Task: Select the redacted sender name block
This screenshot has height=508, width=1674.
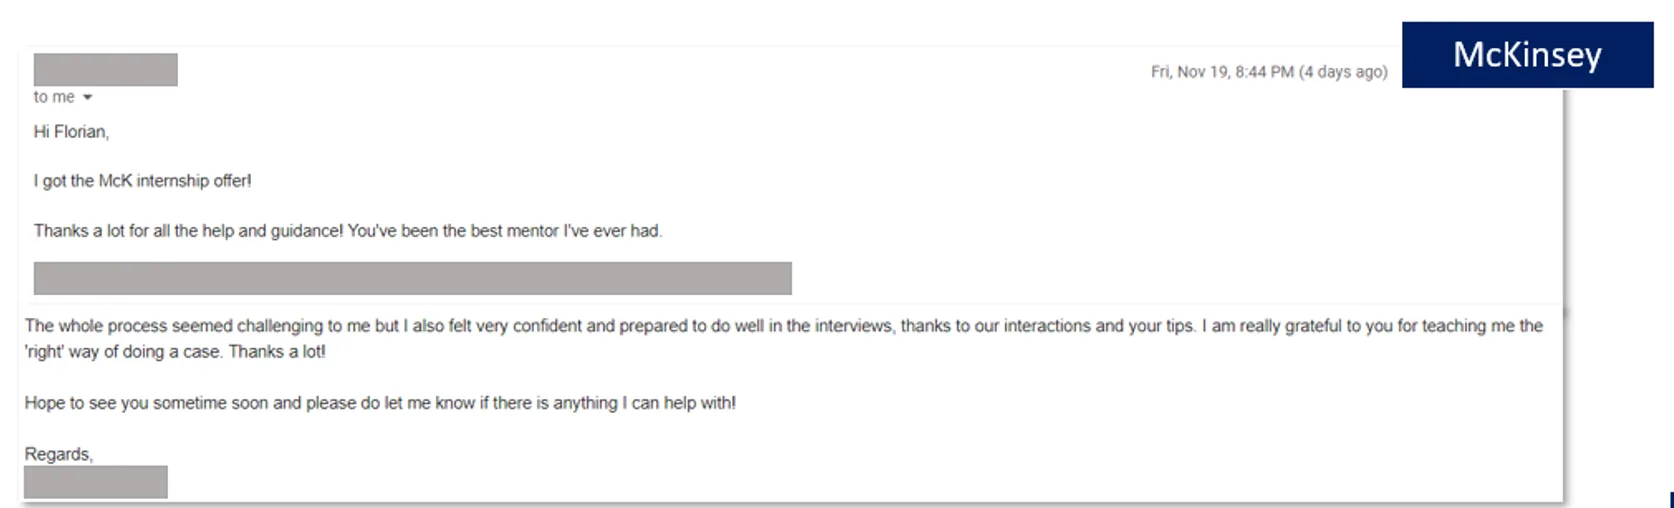Action: pos(105,70)
